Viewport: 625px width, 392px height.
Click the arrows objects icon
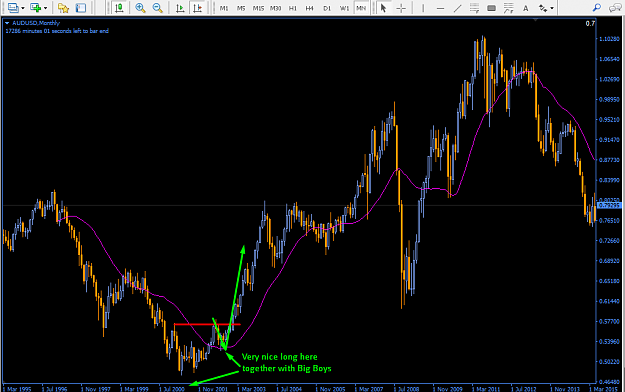click(x=543, y=8)
